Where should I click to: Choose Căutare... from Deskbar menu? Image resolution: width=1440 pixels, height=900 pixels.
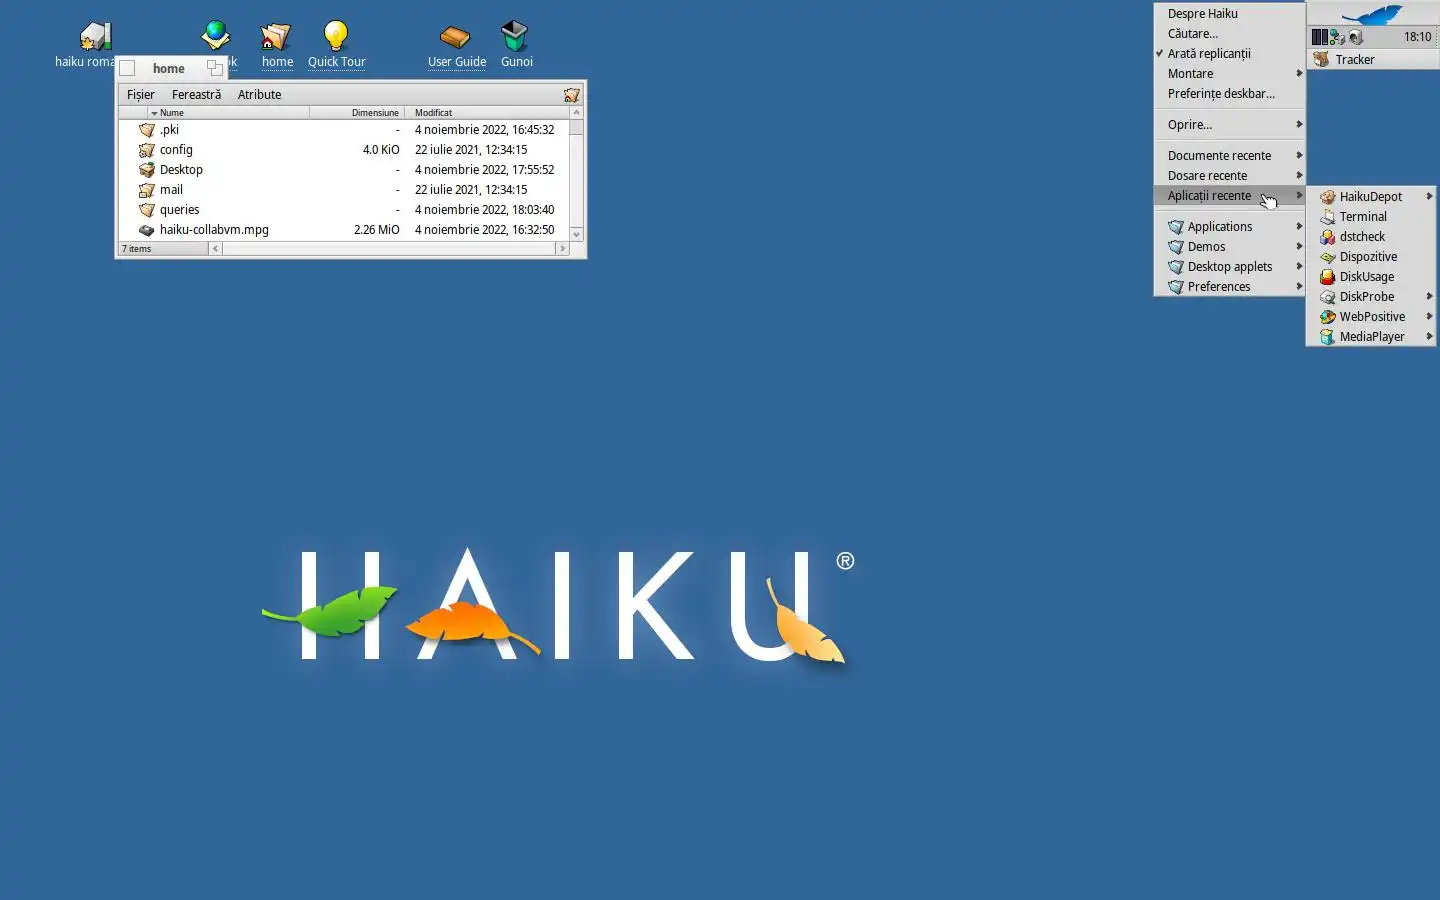1229,34
